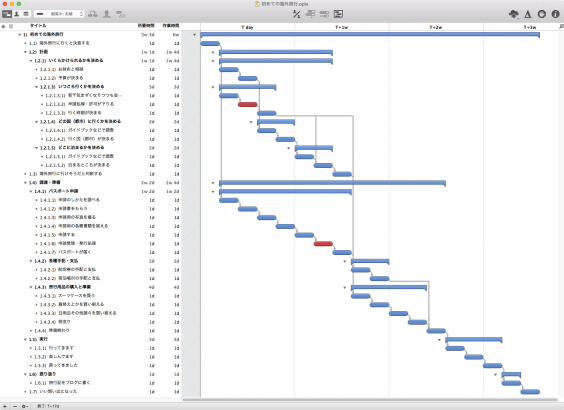The height and width of the screenshot is (410, 564).
Task: Open the Inspector info icon
Action: [x=555, y=14]
